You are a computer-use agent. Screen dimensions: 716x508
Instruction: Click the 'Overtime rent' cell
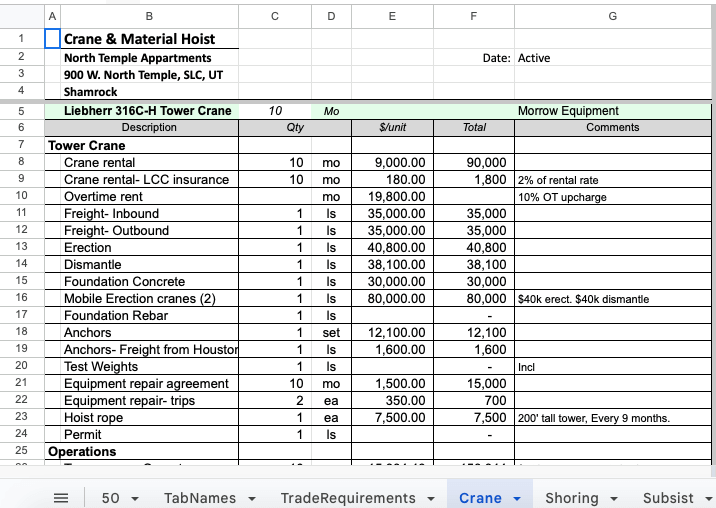tap(149, 196)
